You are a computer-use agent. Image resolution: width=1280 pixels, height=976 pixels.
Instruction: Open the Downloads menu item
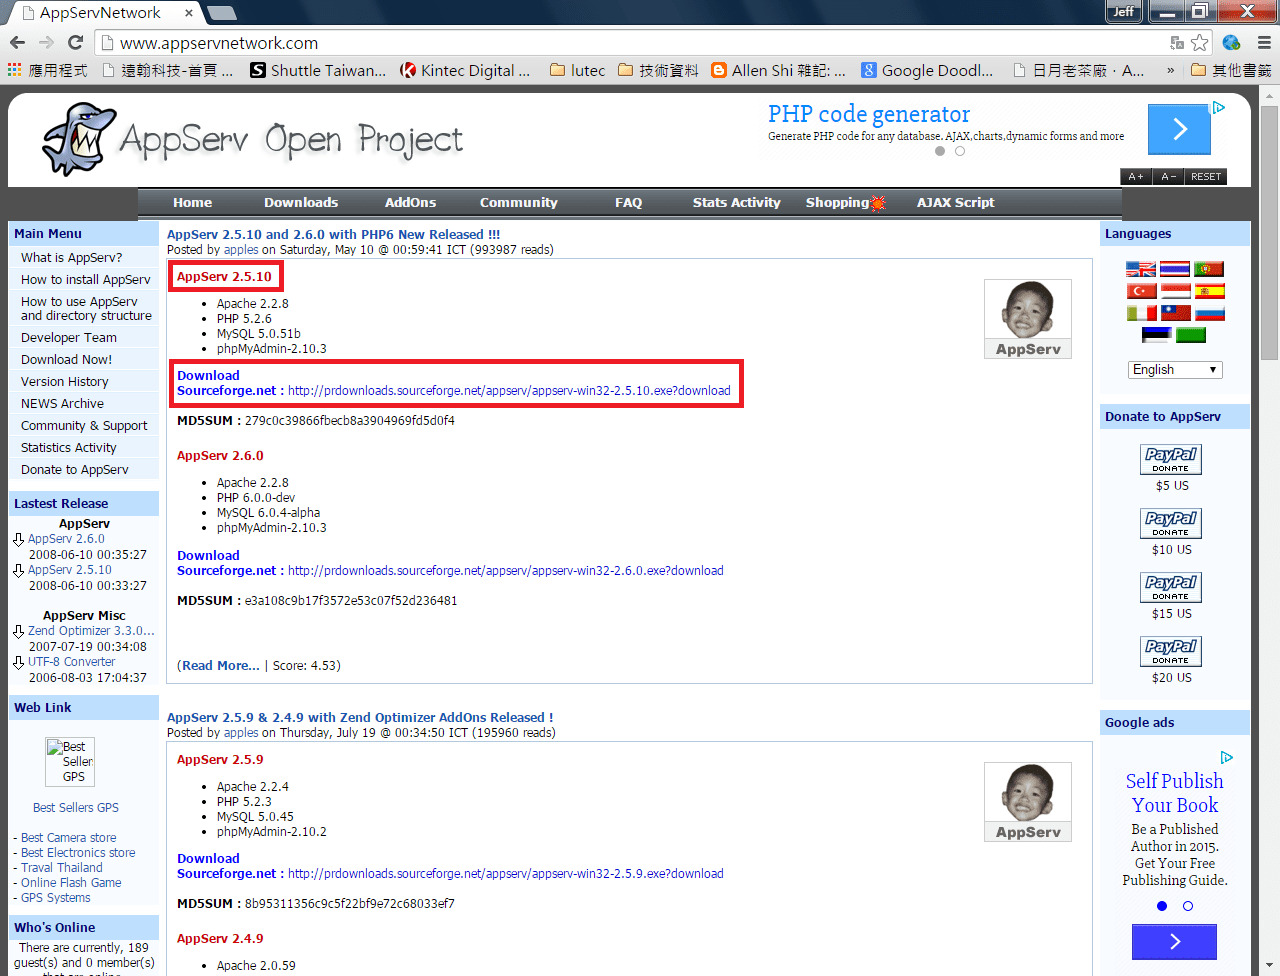(x=301, y=202)
